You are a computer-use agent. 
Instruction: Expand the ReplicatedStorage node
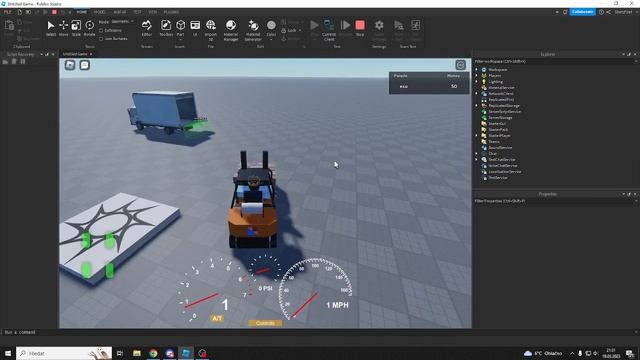pyautogui.click(x=476, y=106)
